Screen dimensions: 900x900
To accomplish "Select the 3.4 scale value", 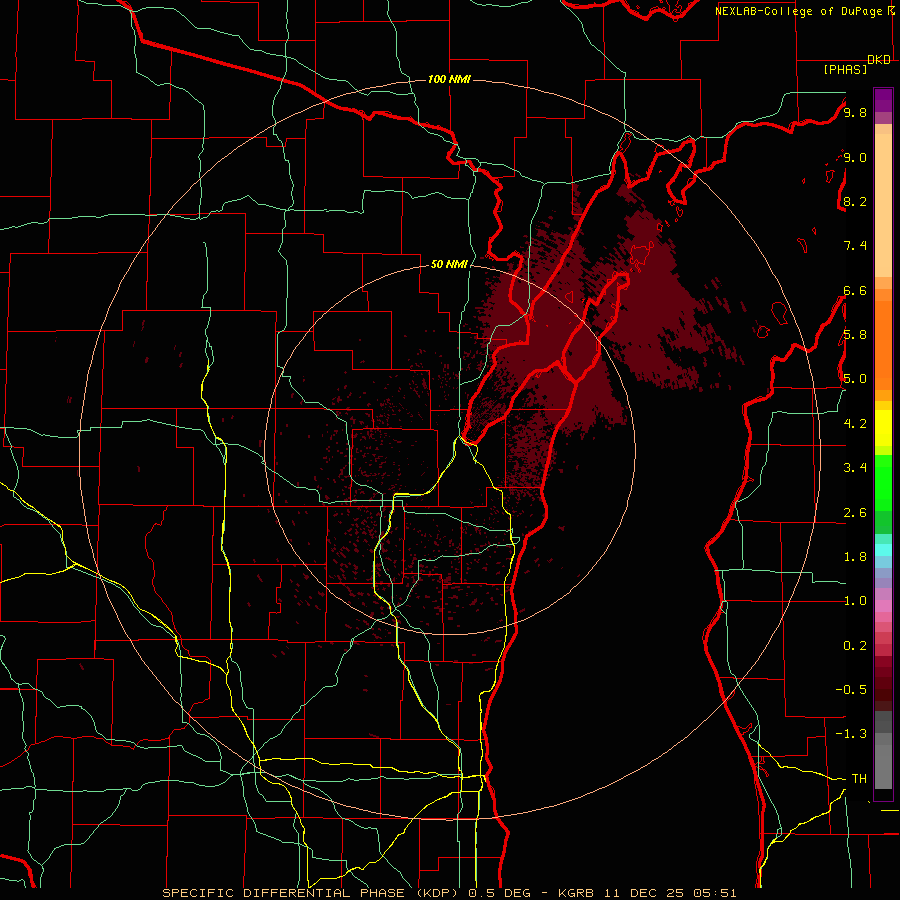I will [855, 468].
